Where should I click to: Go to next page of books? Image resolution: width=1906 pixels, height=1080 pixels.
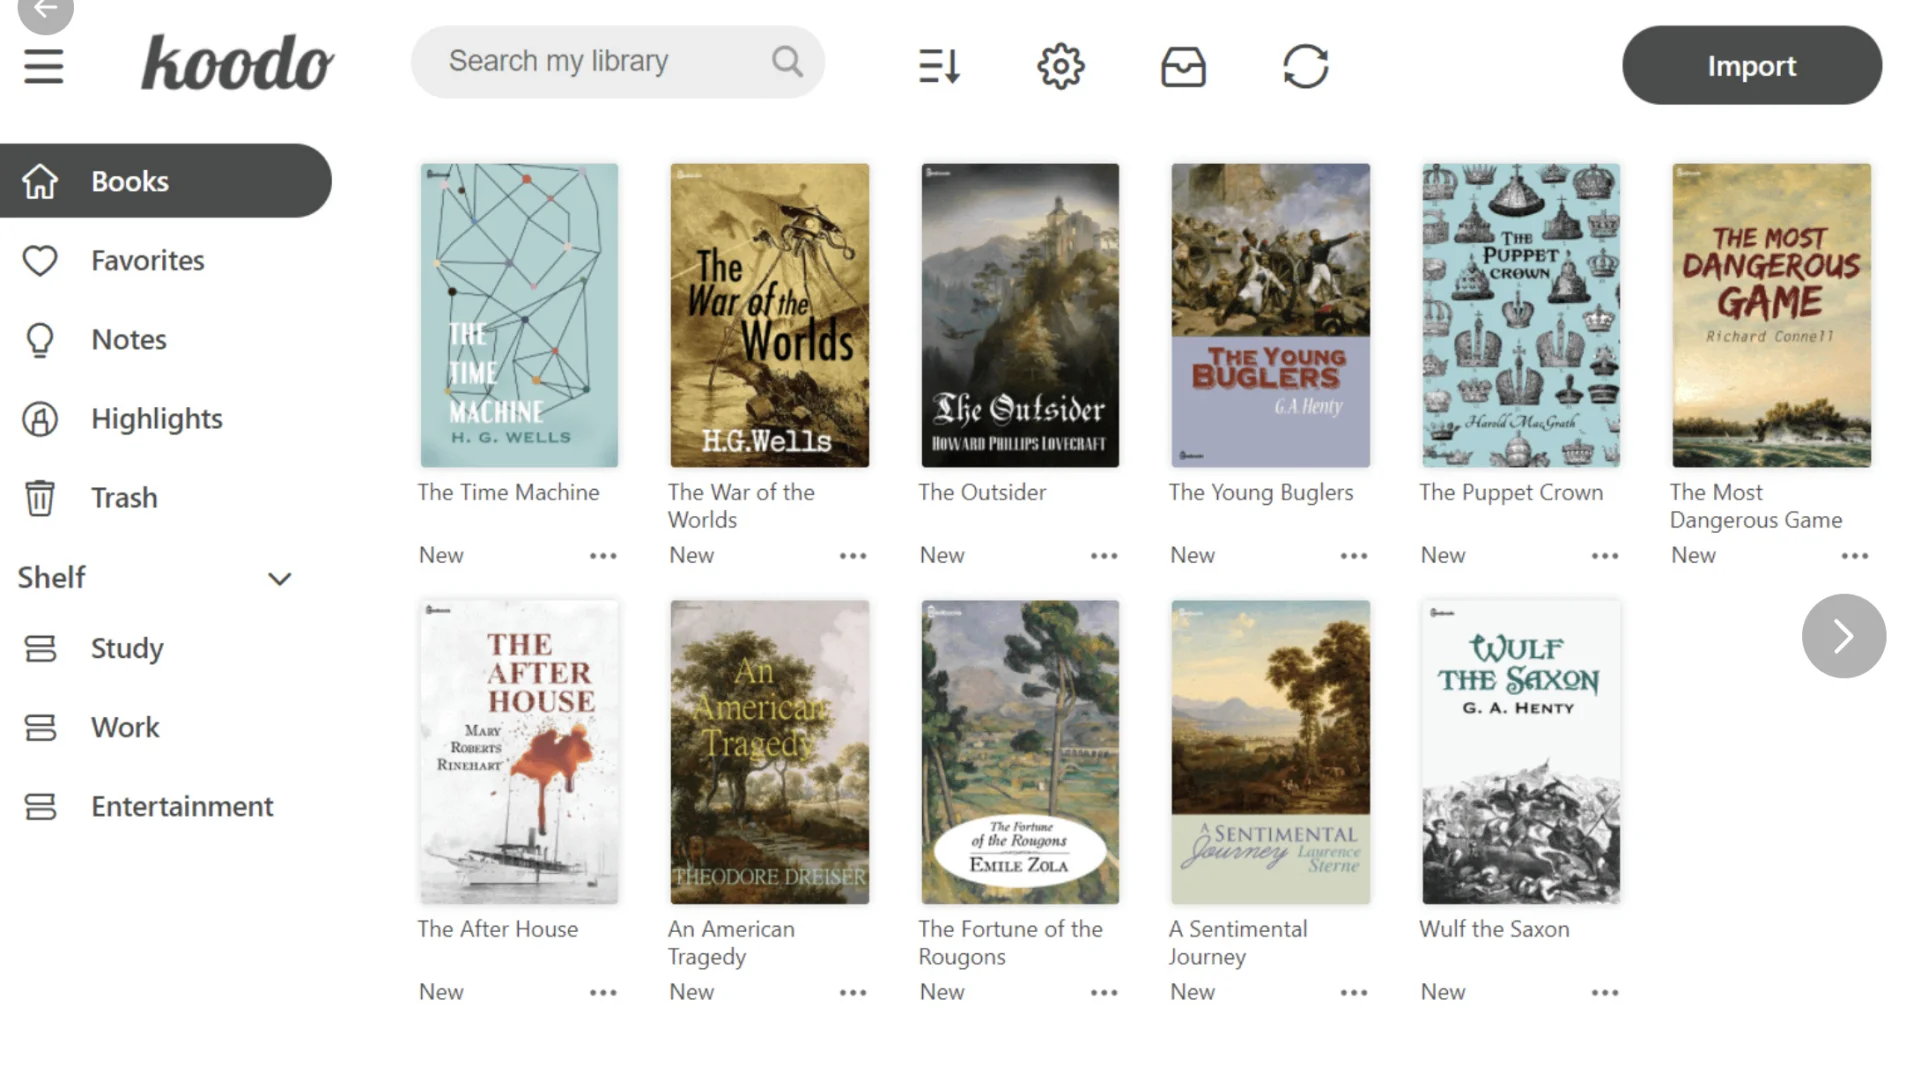tap(1844, 636)
